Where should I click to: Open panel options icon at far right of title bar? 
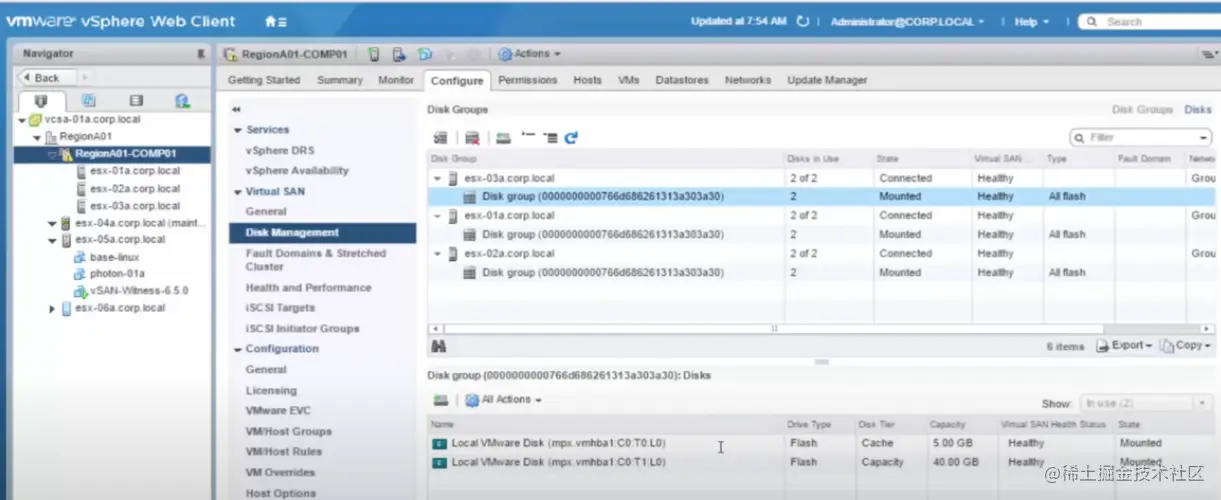click(1208, 54)
